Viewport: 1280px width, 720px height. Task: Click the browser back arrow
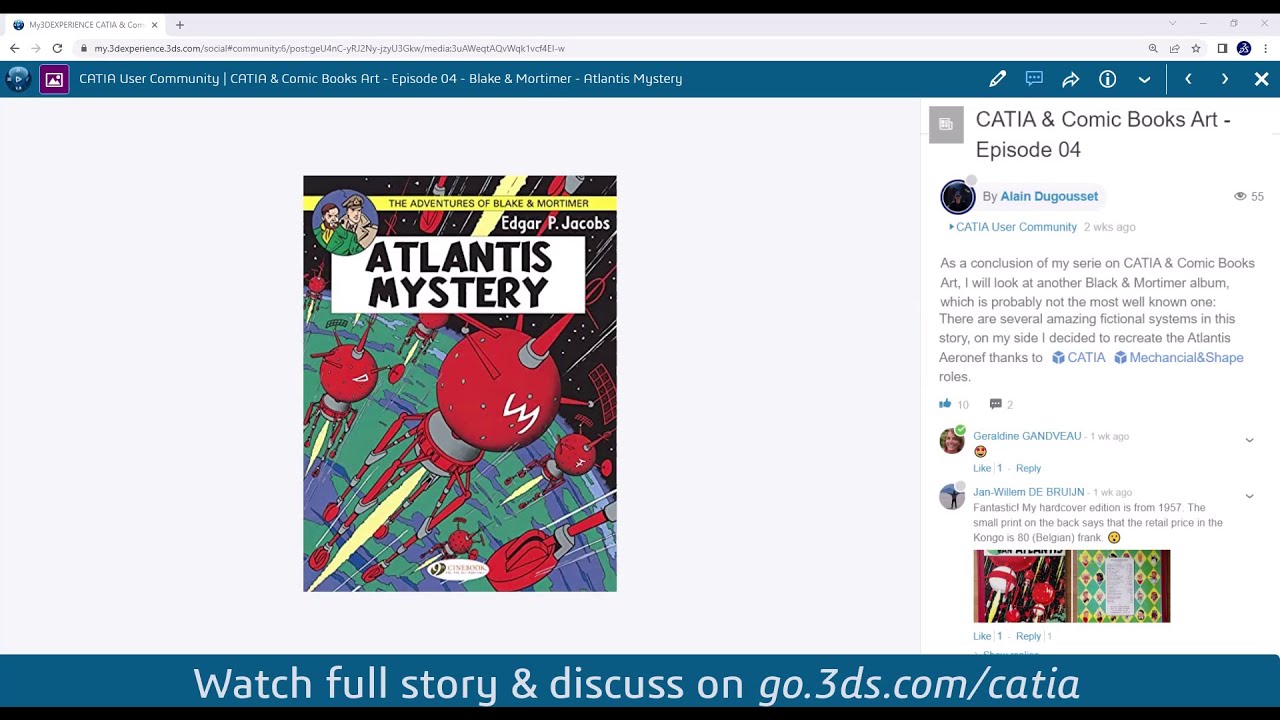(x=14, y=48)
